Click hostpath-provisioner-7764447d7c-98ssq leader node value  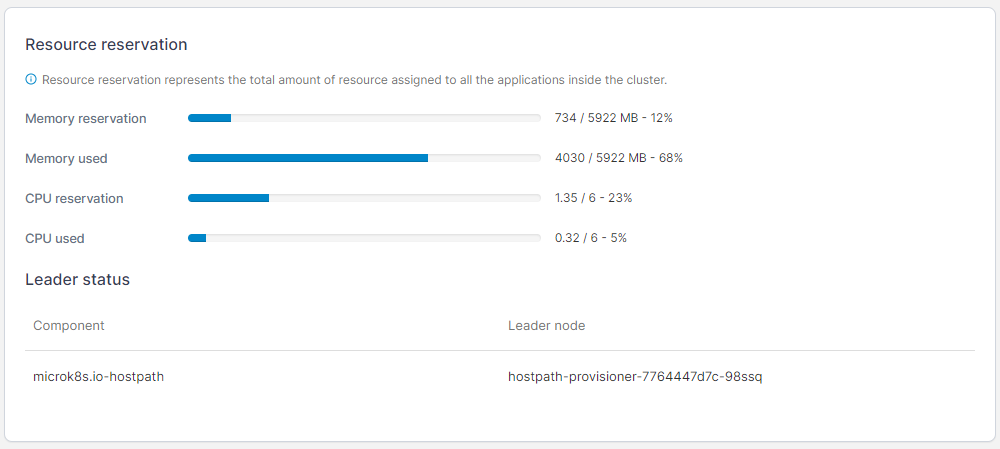pyautogui.click(x=635, y=376)
